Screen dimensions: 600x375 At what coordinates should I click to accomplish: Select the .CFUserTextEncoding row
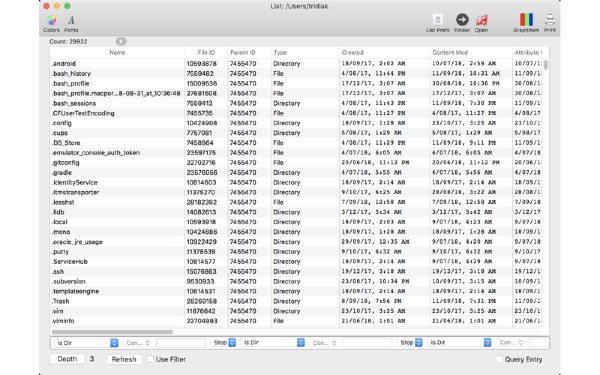click(x=297, y=113)
